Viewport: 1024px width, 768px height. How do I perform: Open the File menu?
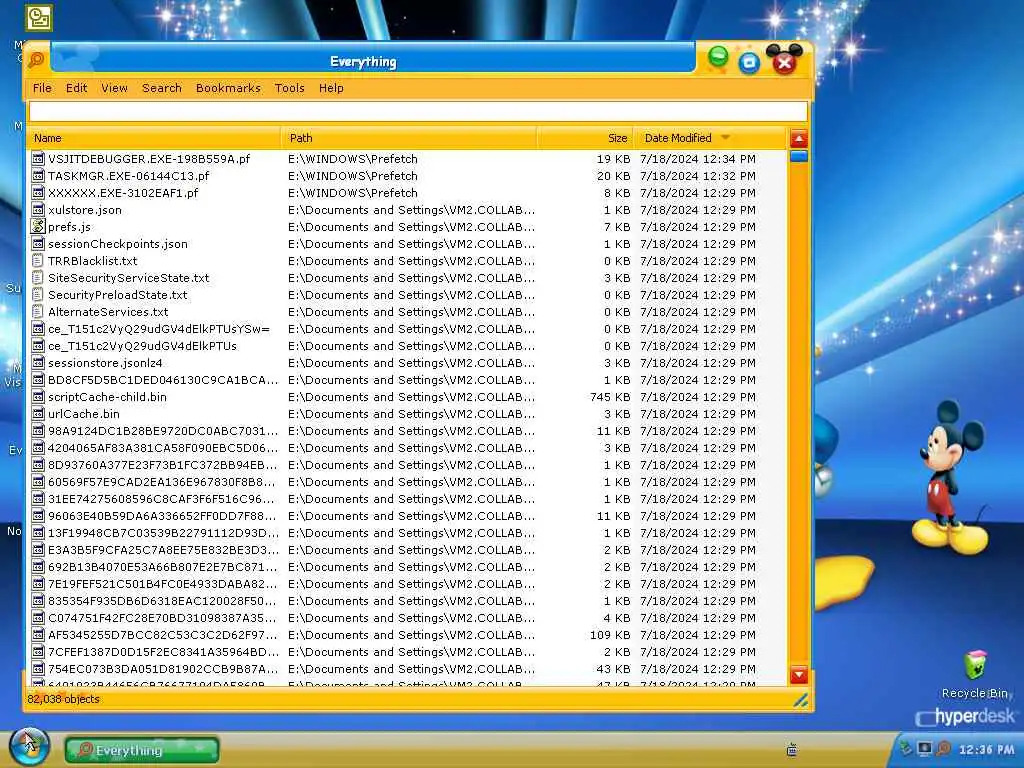42,88
